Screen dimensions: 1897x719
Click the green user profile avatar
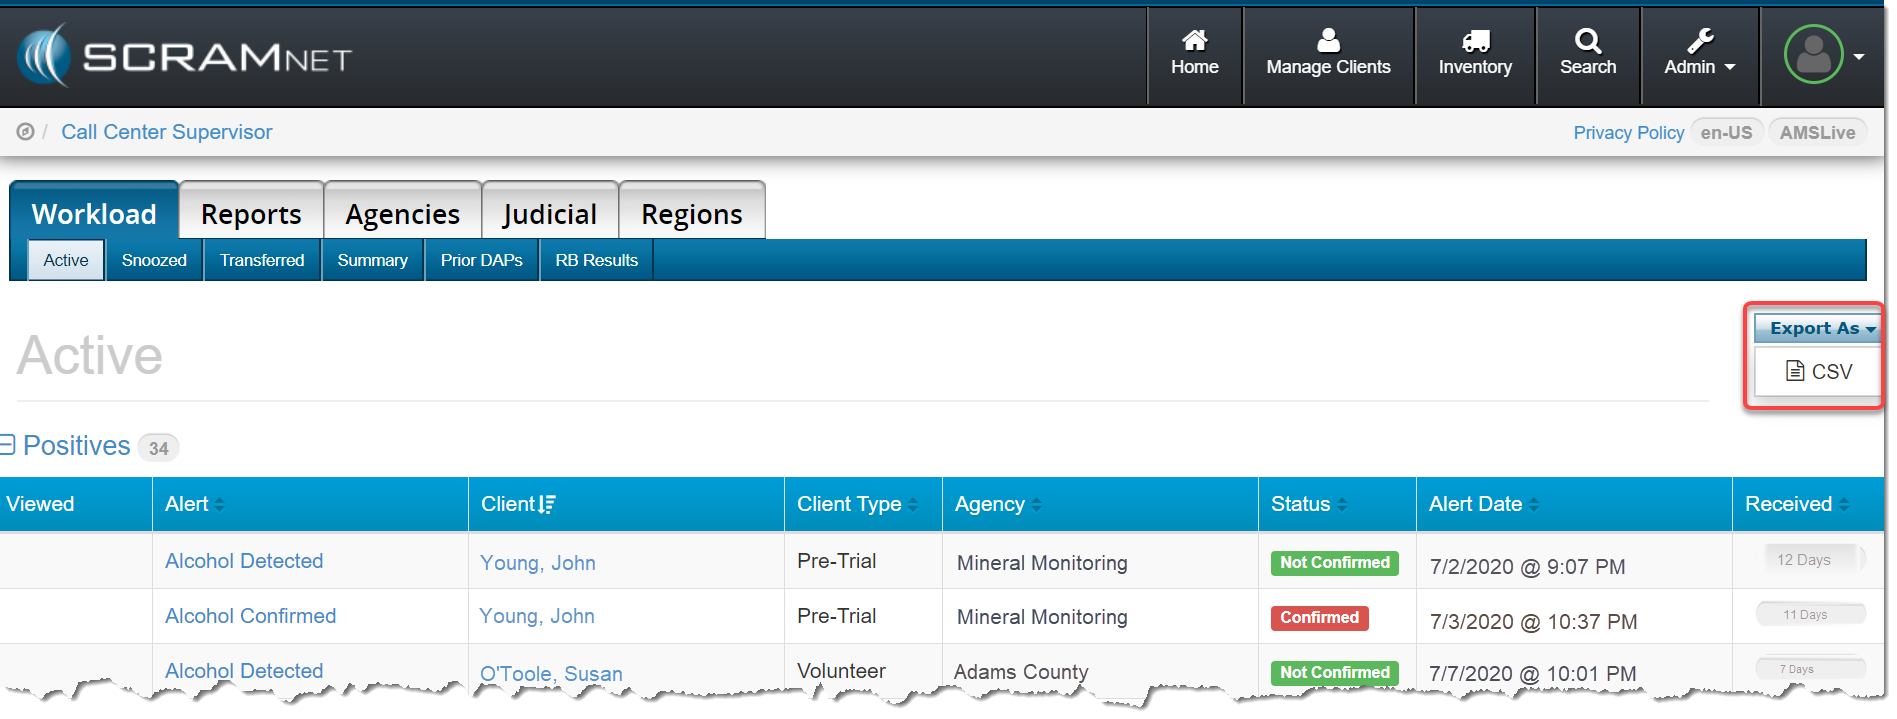[1813, 55]
